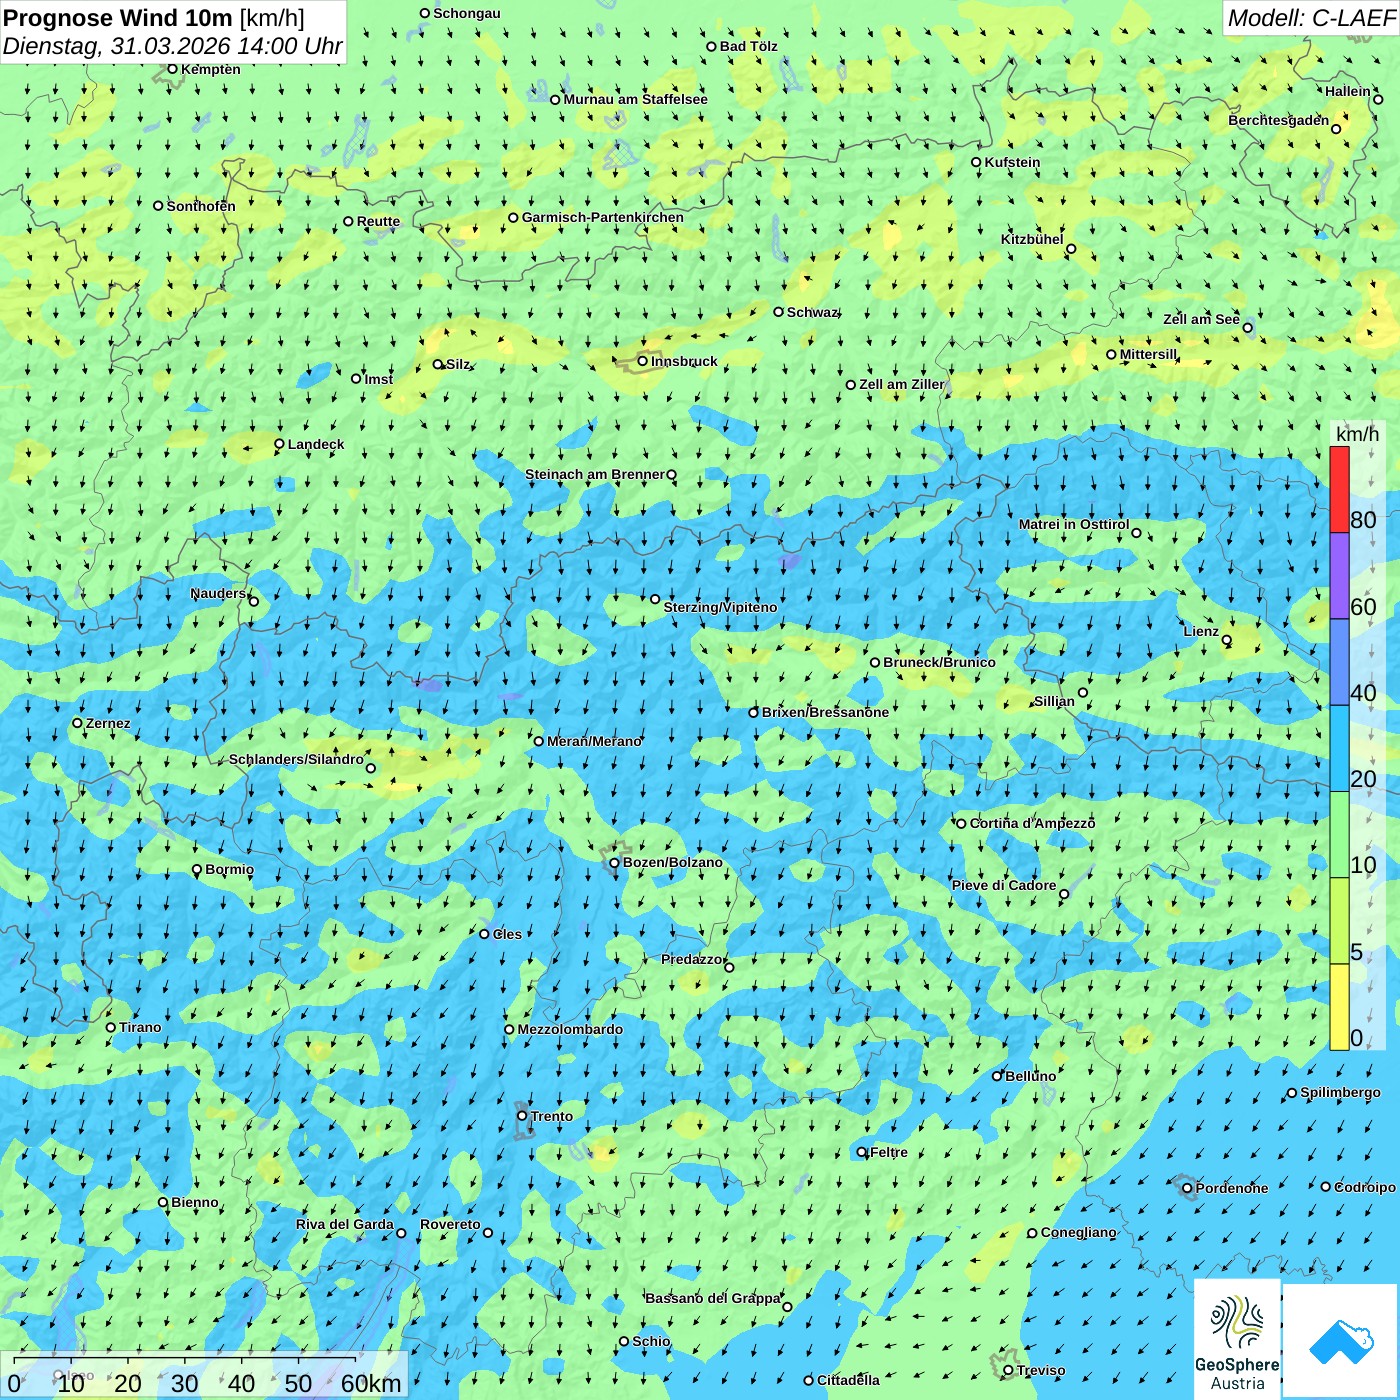Click the 'Riva del Garda' label
Viewport: 1400px width, 1400px height.
[344, 1224]
